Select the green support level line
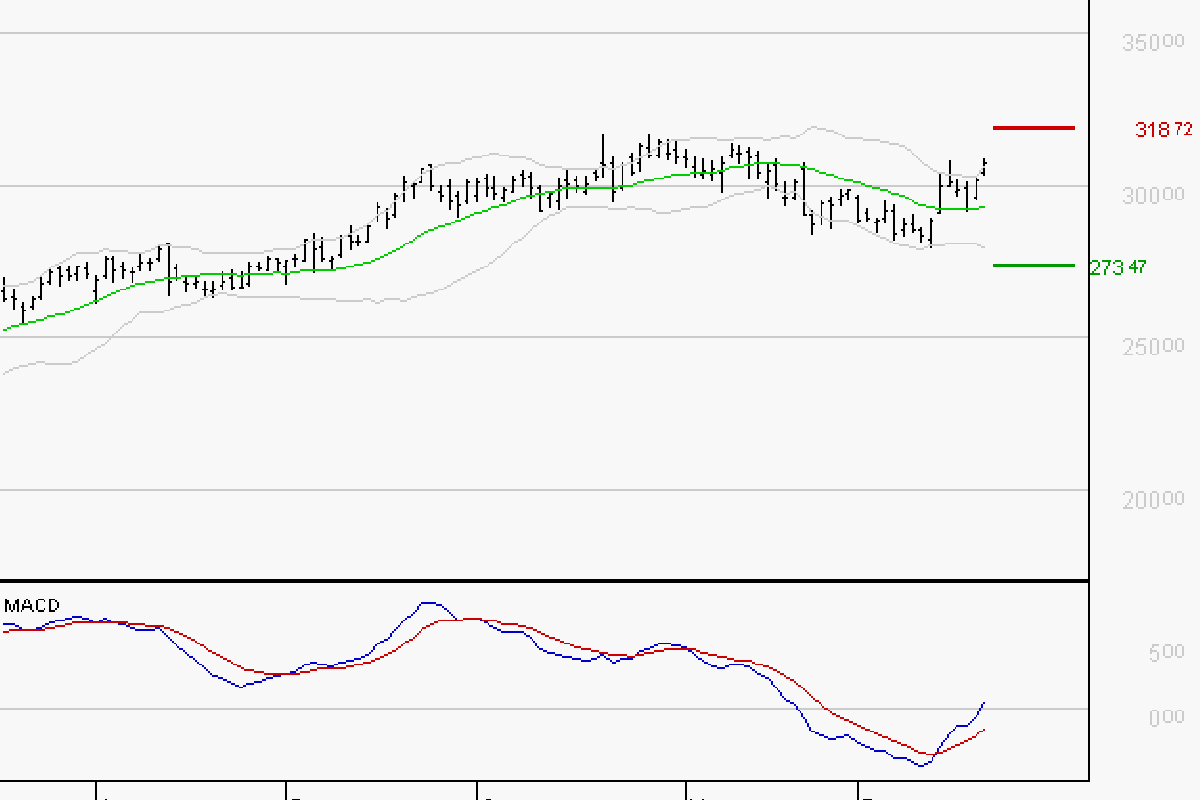This screenshot has height=800, width=1200. tap(1033, 266)
